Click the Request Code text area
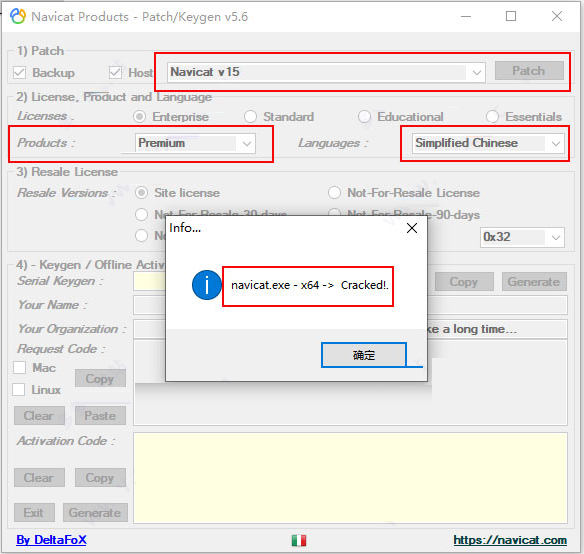Screen dimensions: 584x554 [x=350, y=383]
